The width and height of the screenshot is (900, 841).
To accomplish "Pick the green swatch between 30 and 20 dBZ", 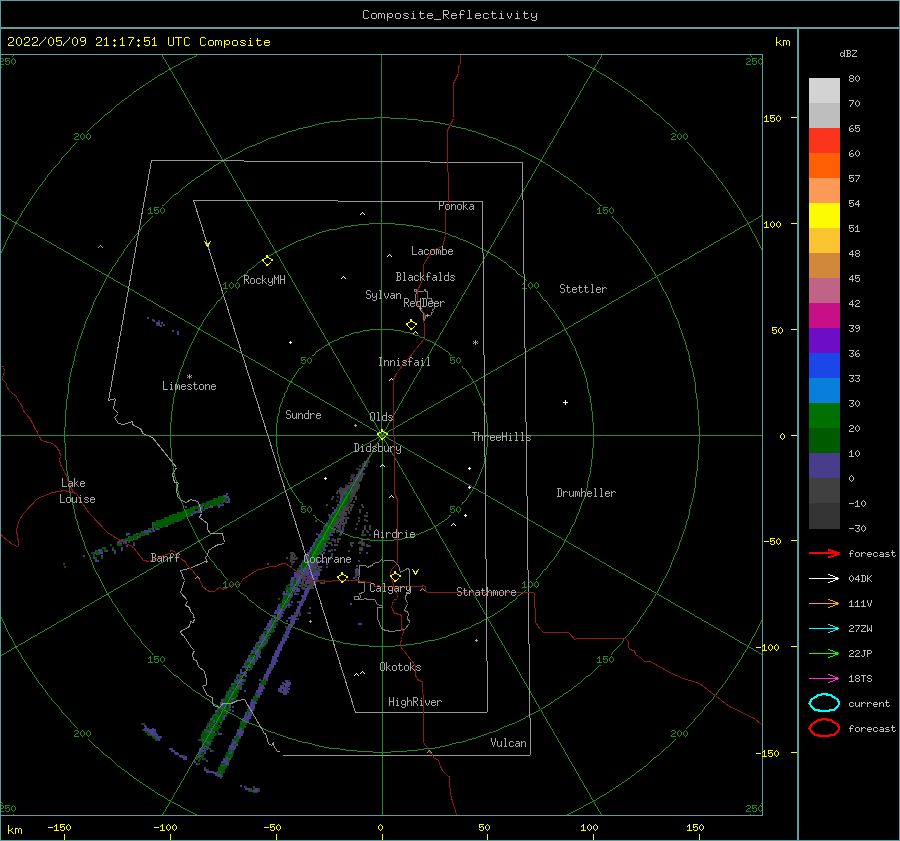I will 824,416.
